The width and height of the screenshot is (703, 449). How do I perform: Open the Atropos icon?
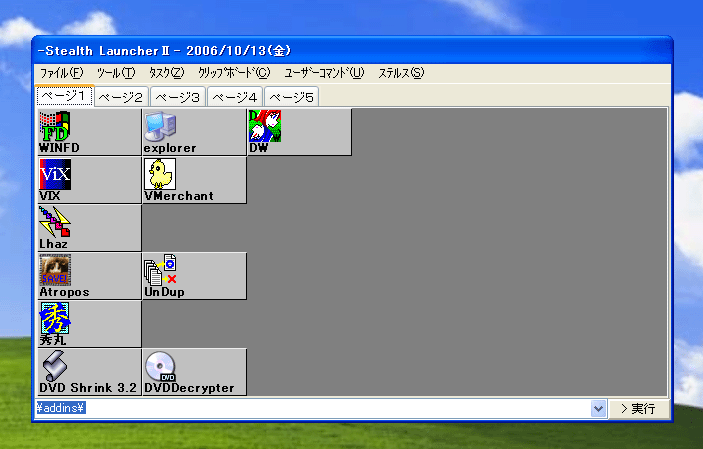(x=89, y=276)
